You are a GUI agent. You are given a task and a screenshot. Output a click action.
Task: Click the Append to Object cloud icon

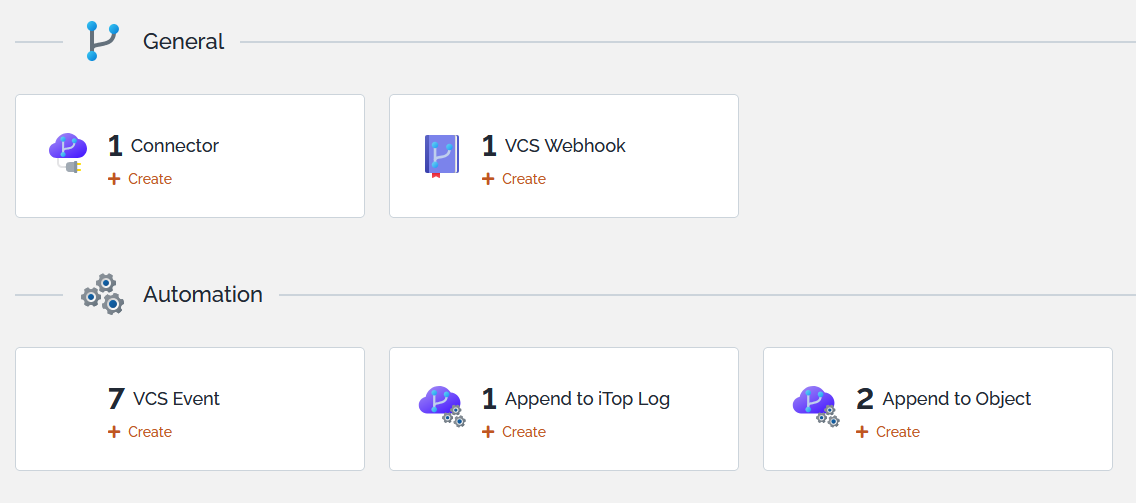pyautogui.click(x=816, y=406)
